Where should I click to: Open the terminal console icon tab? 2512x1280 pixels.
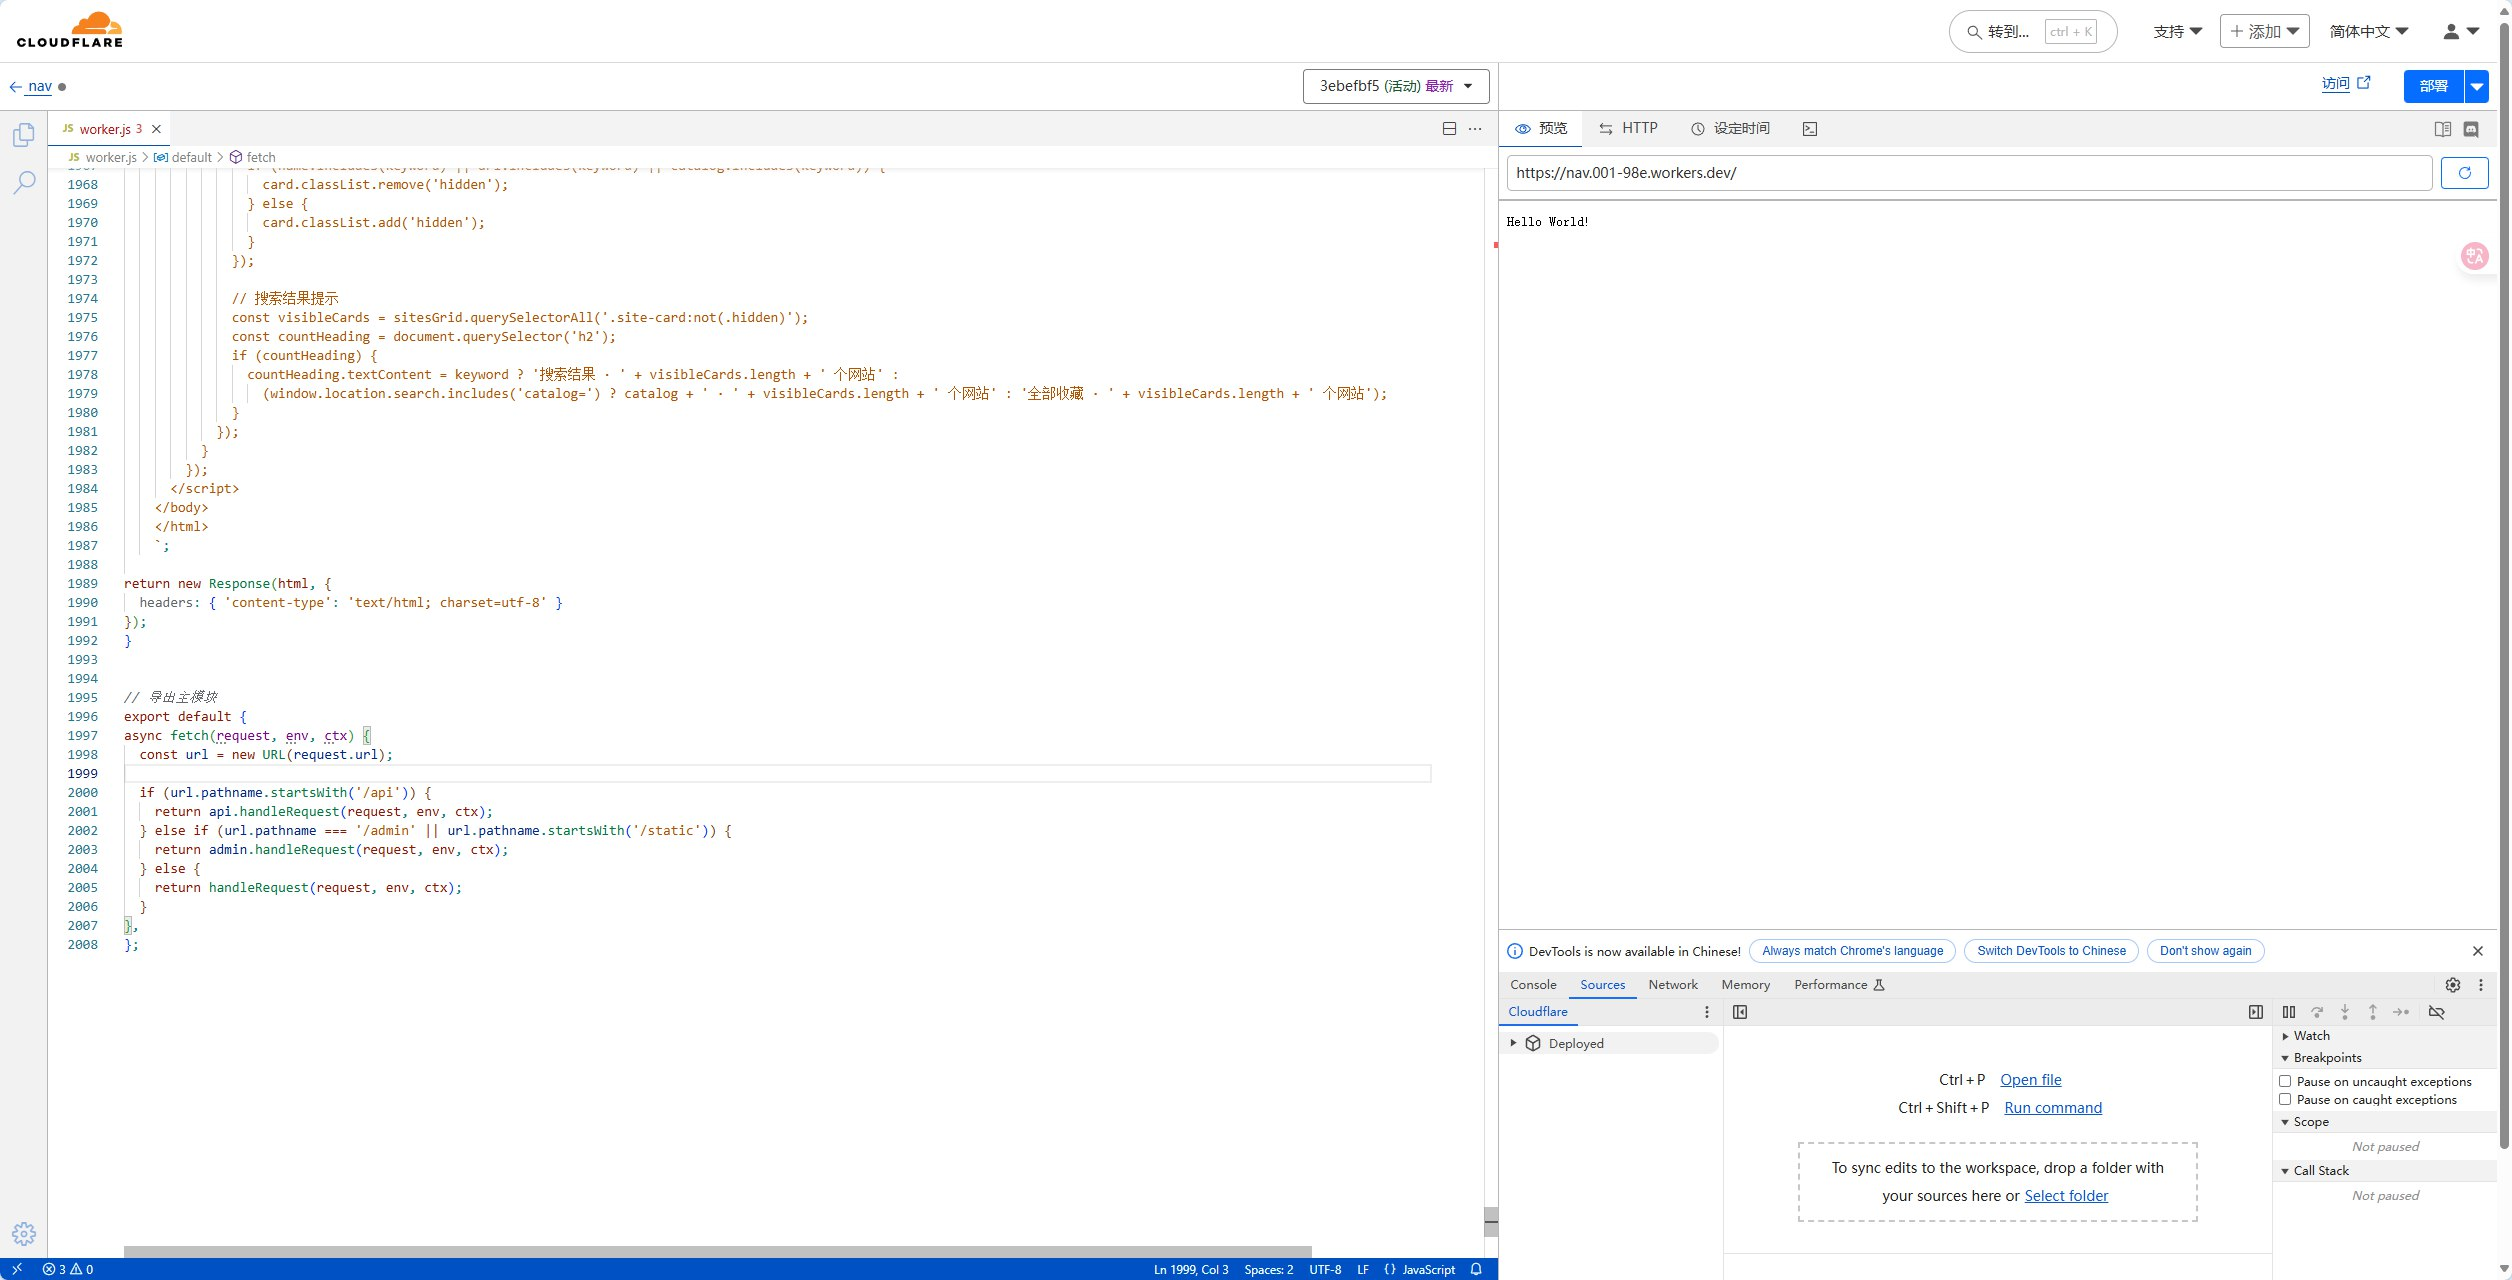point(1810,129)
